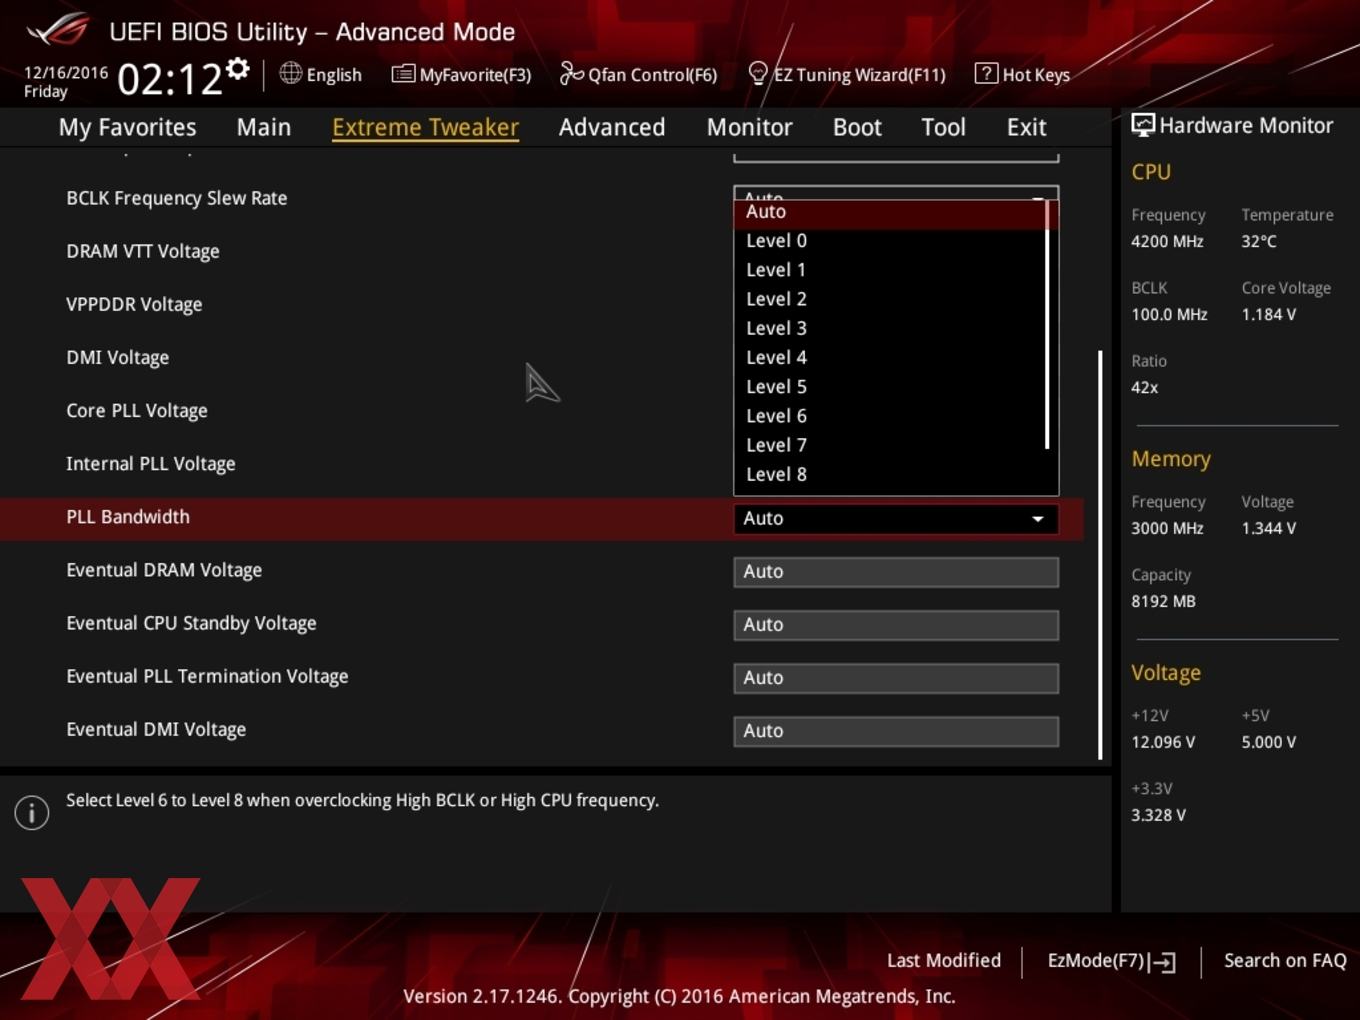Choose Level 5 option
Image resolution: width=1360 pixels, height=1020 pixels.
click(890, 387)
